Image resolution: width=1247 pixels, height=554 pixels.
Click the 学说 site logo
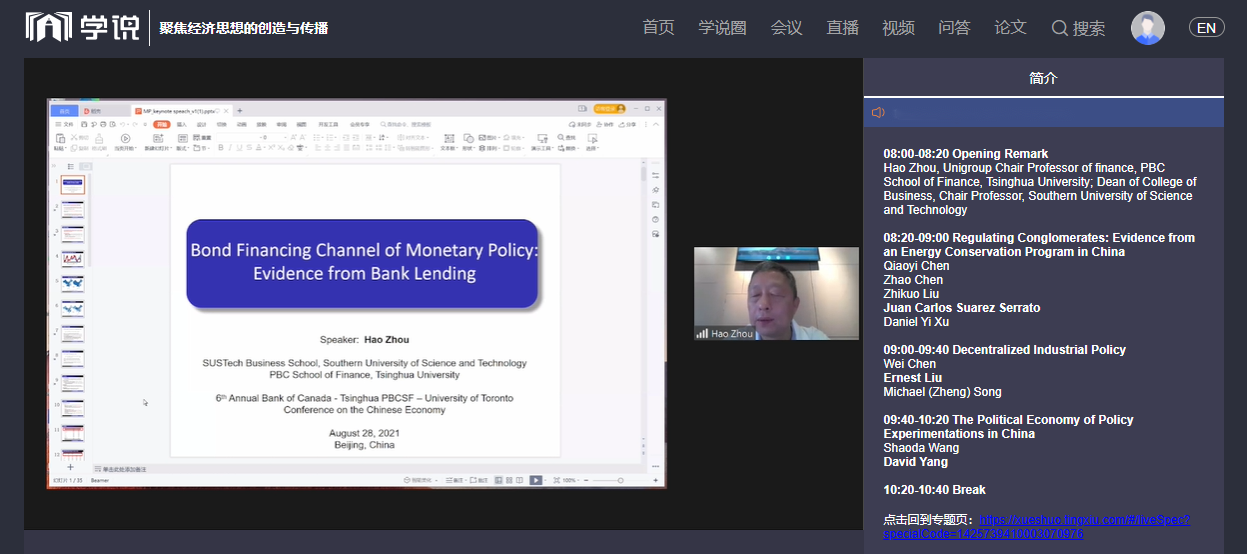coord(69,27)
